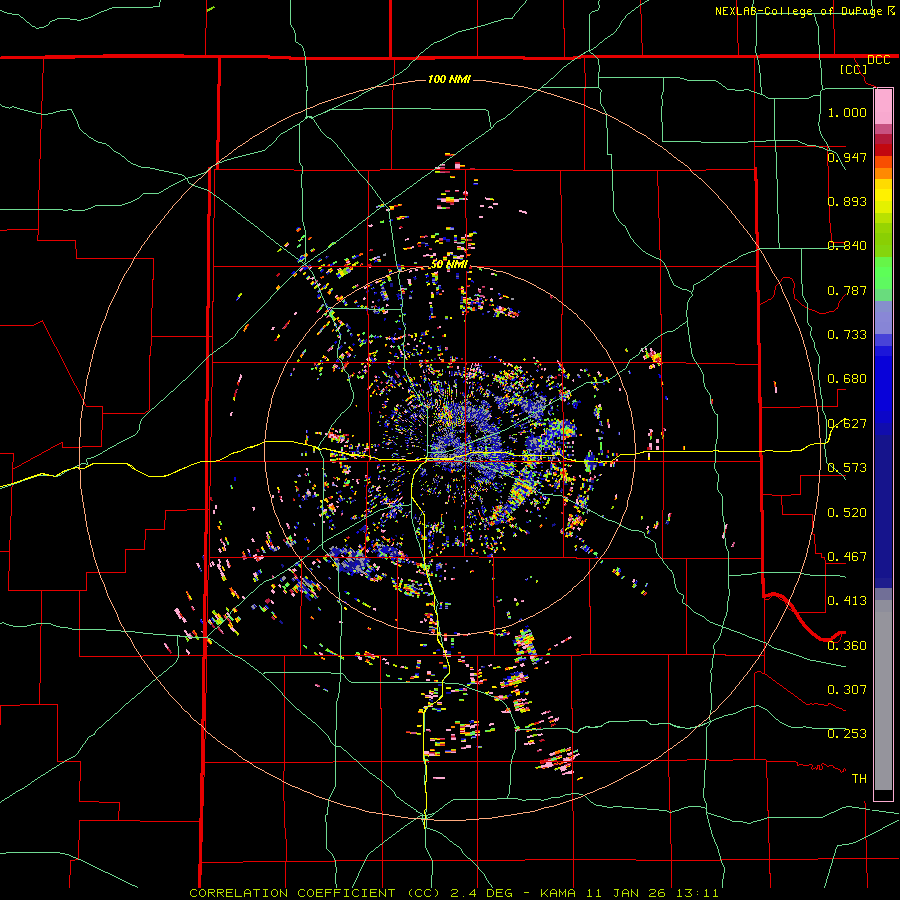900x900 pixels.
Task: Select the 0.840 legend value
Action: click(x=847, y=246)
